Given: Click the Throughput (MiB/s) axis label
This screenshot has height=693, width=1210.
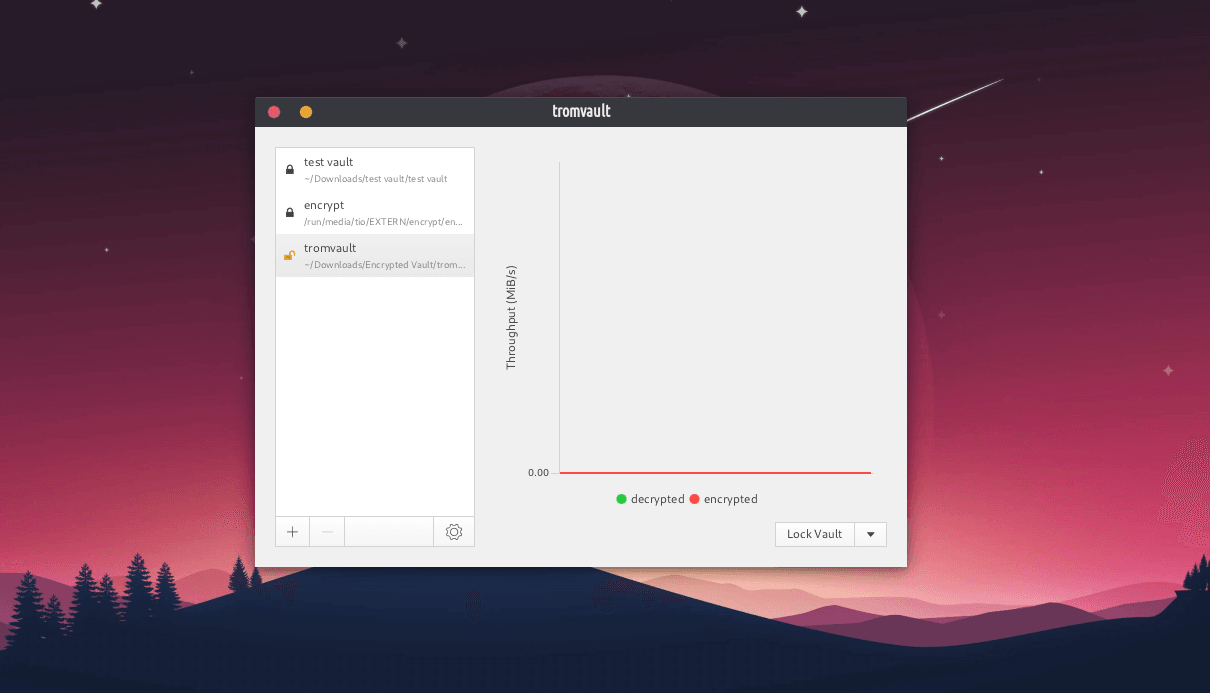Looking at the screenshot, I should tap(511, 317).
